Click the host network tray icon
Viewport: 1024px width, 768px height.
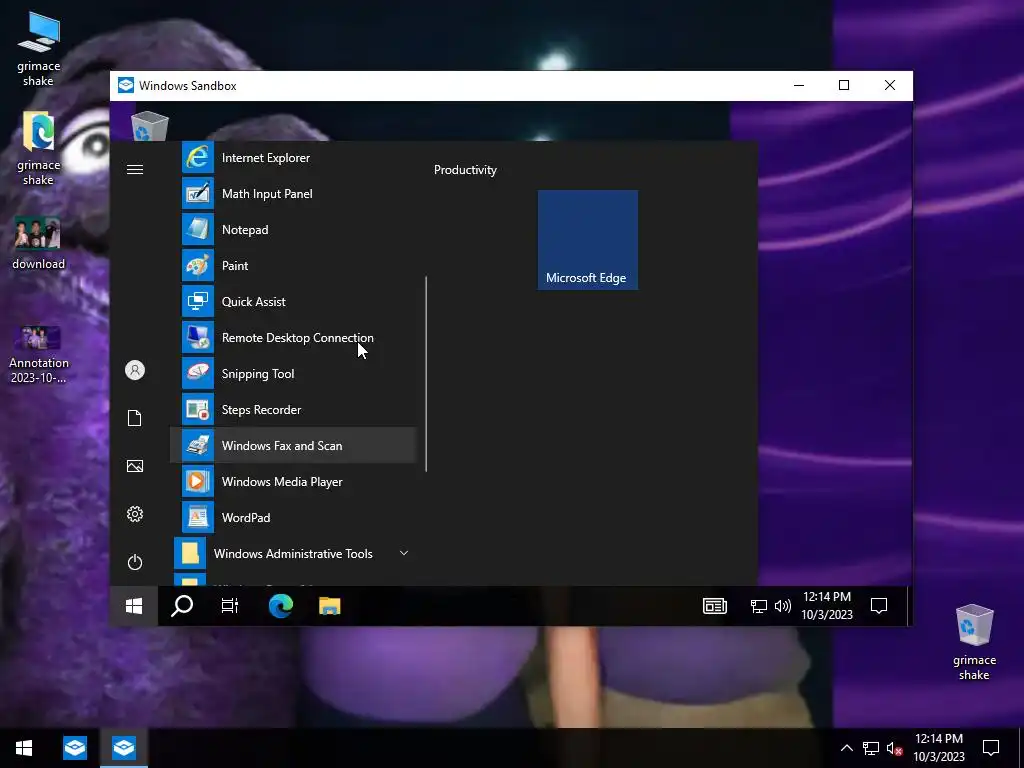(871, 748)
